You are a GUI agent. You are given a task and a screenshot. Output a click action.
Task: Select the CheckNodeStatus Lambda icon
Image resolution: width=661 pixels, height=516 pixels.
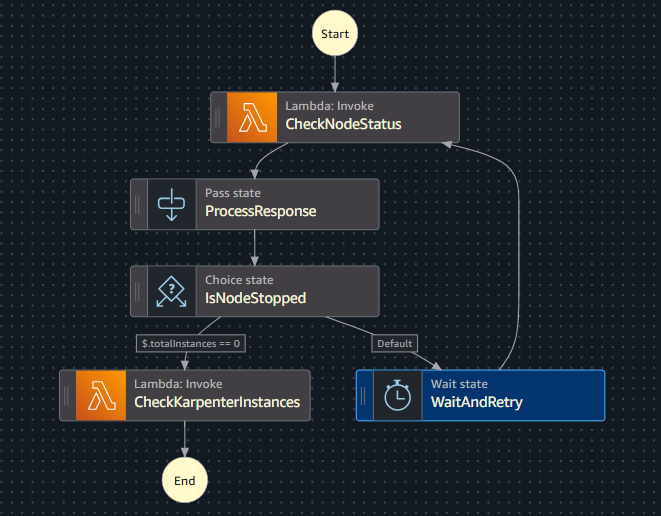(252, 117)
